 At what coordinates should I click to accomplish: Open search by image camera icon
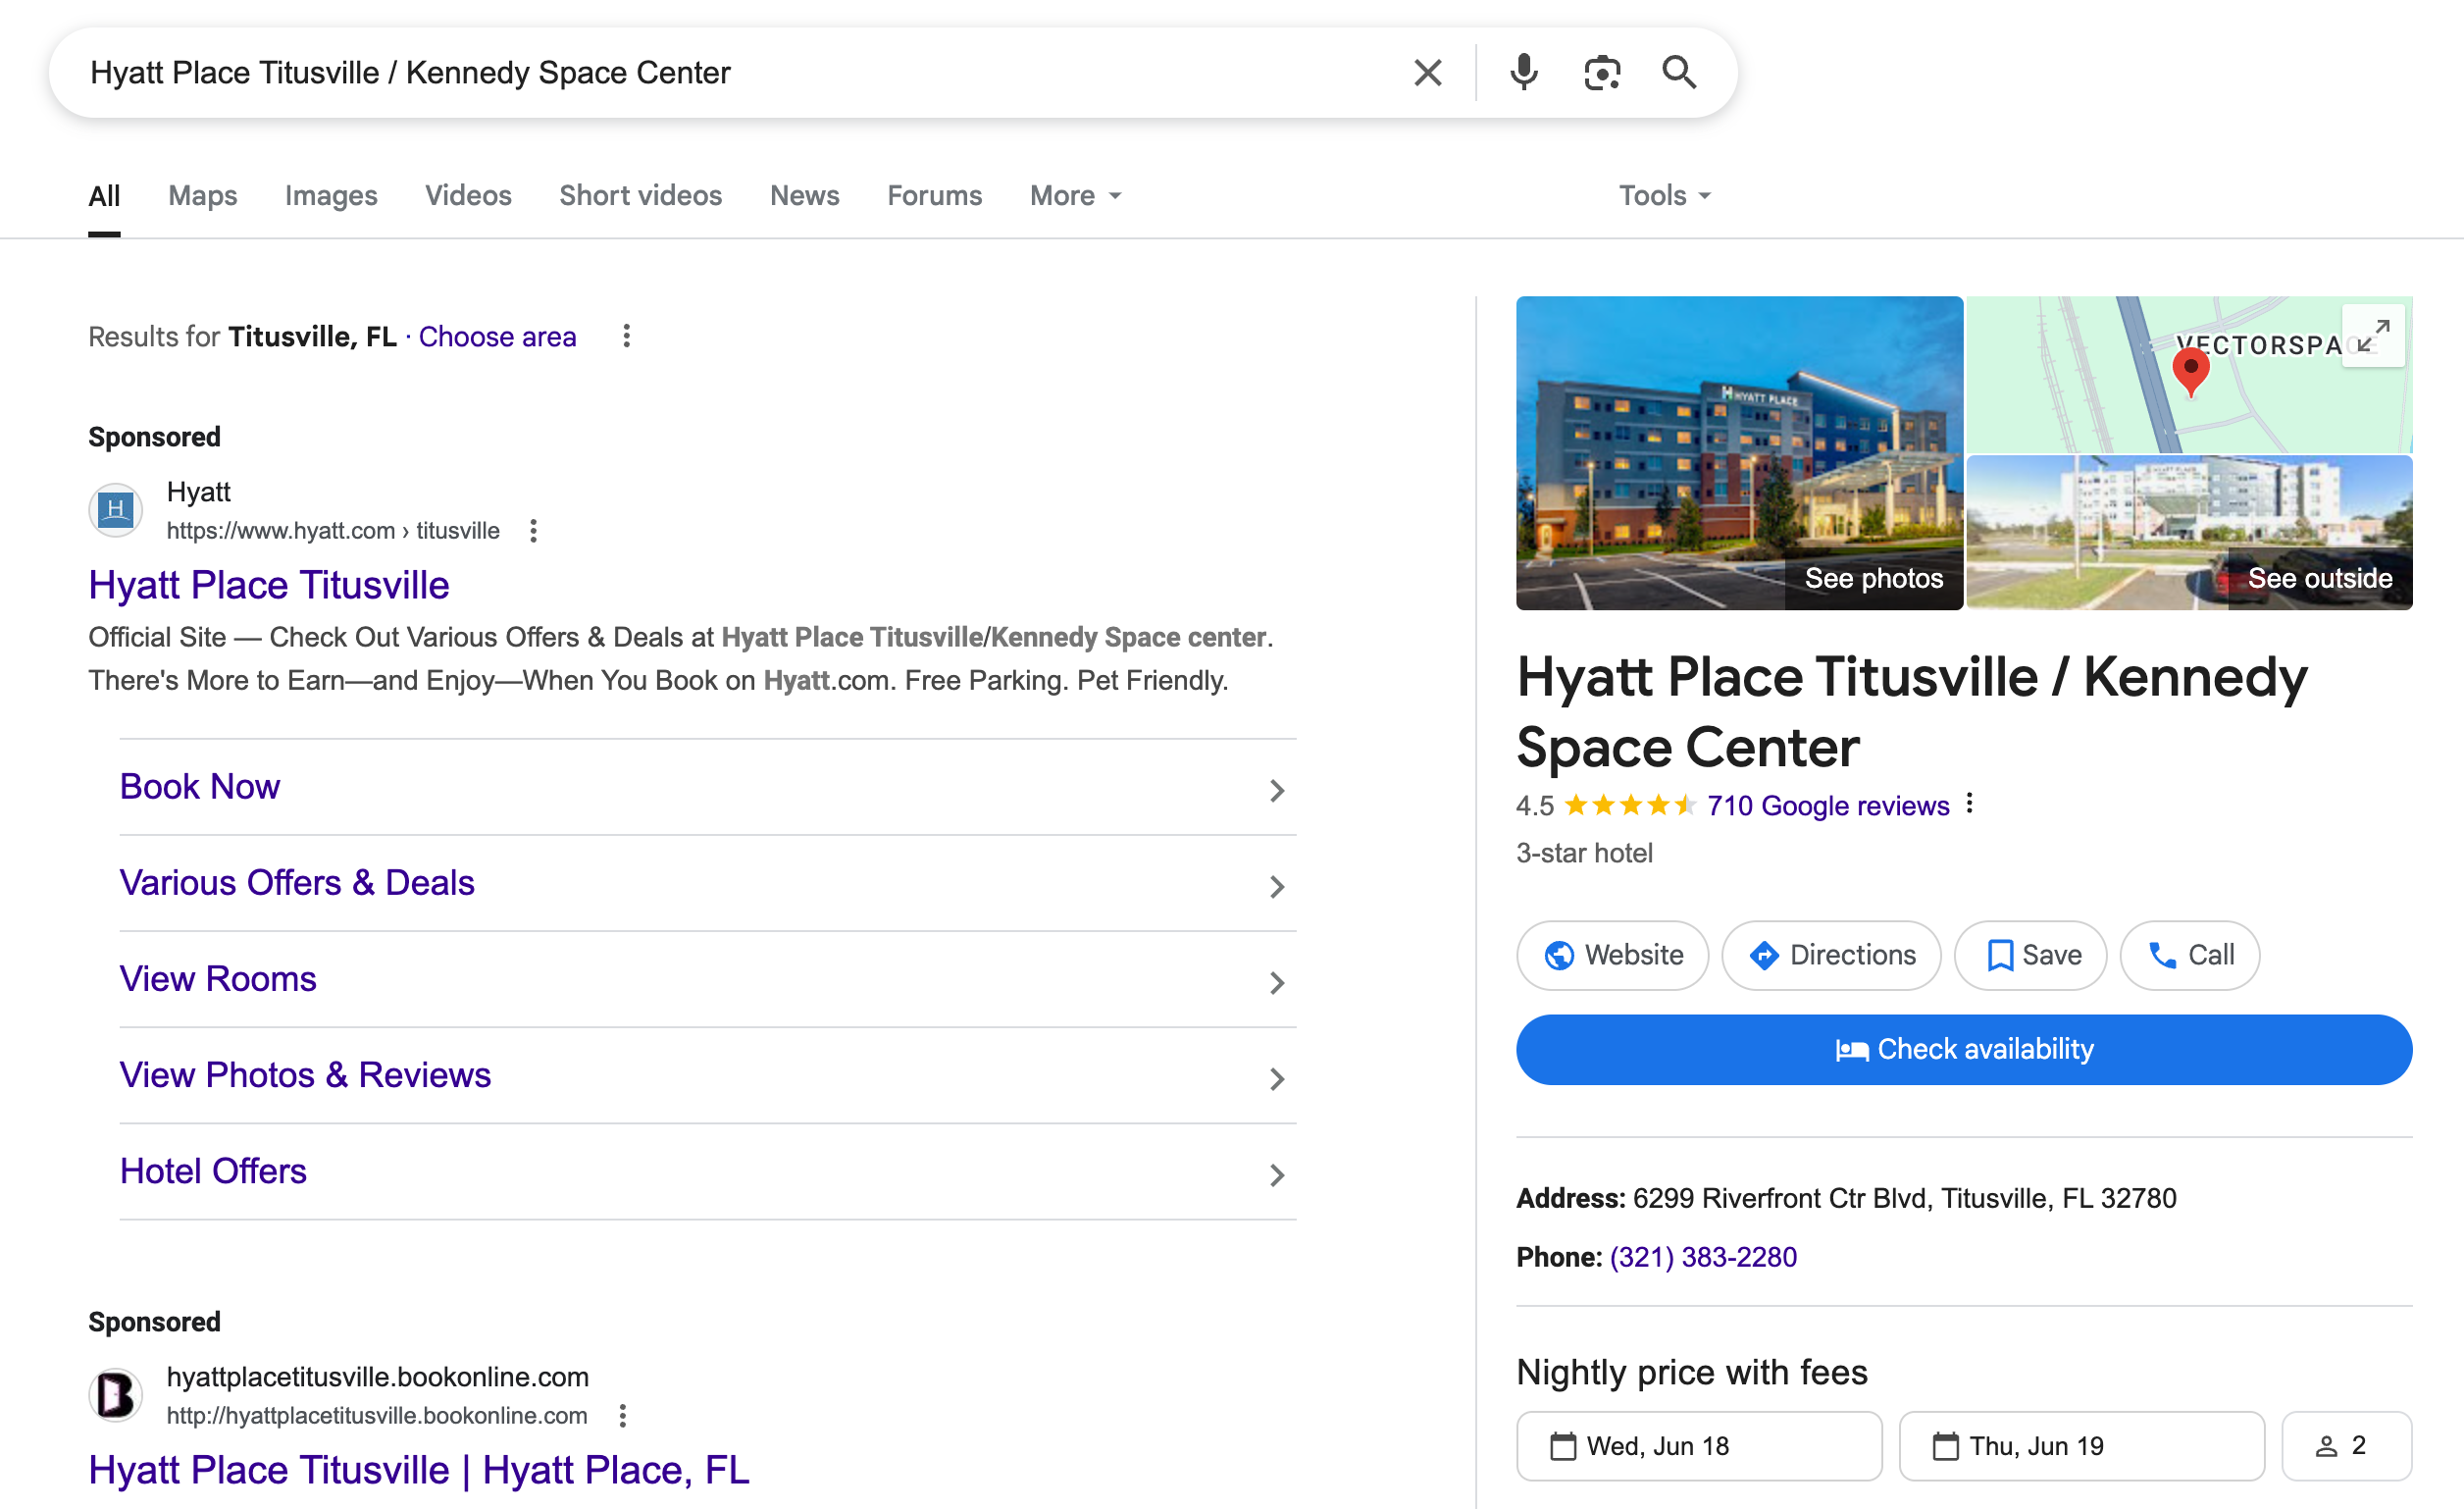[x=1602, y=72]
